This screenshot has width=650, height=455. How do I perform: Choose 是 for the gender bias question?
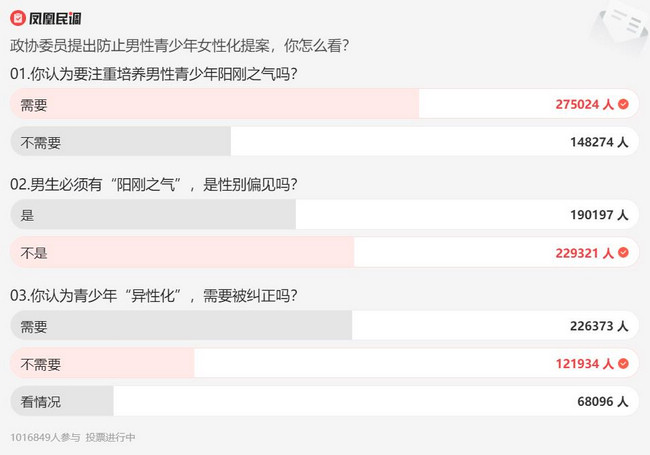324,215
